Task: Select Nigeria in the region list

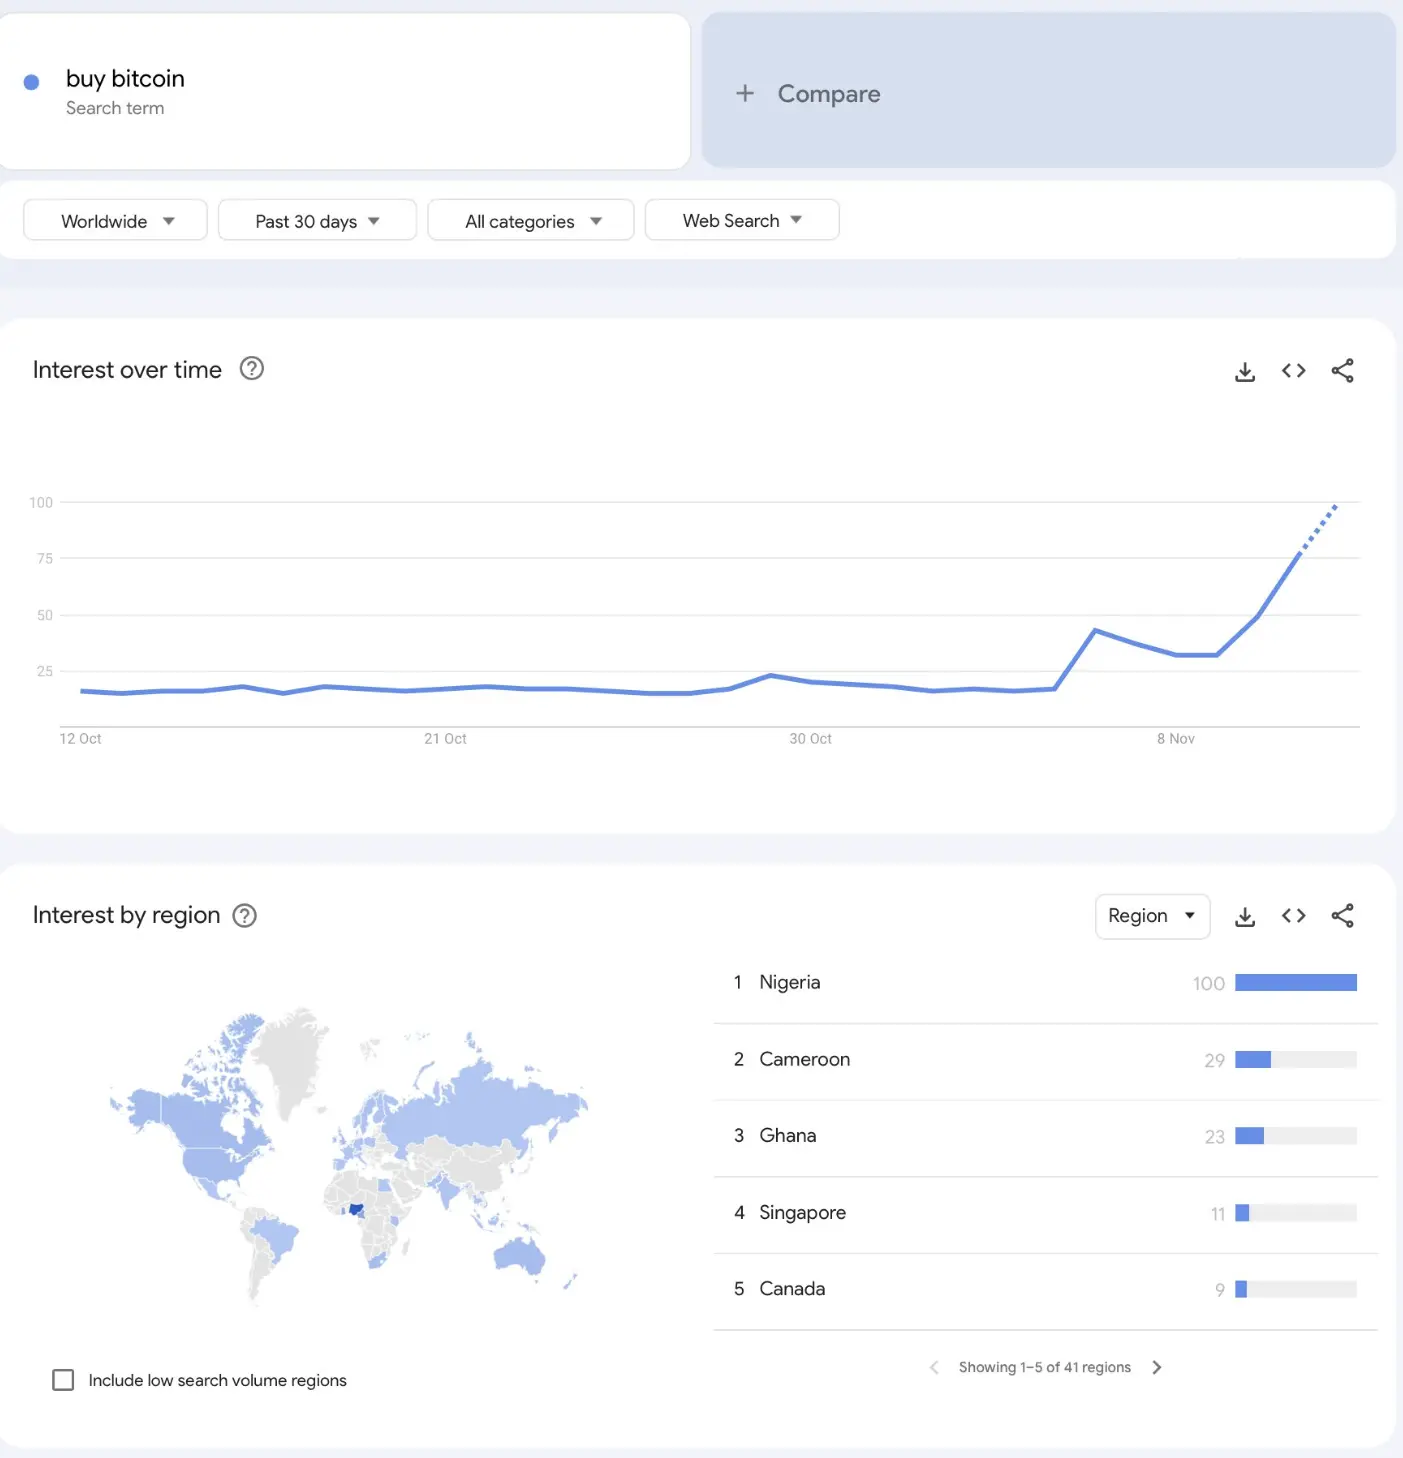Action: coord(790,983)
